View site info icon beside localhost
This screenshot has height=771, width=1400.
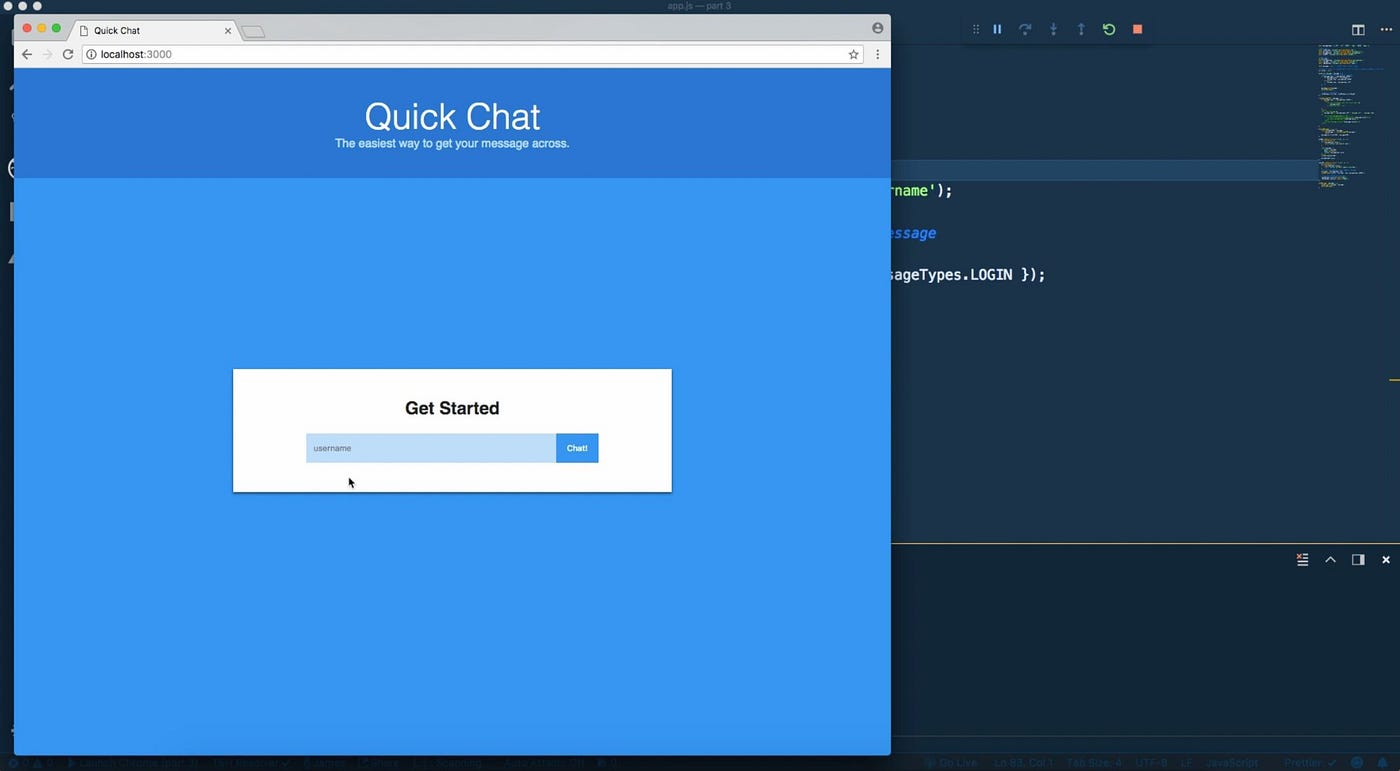point(91,54)
